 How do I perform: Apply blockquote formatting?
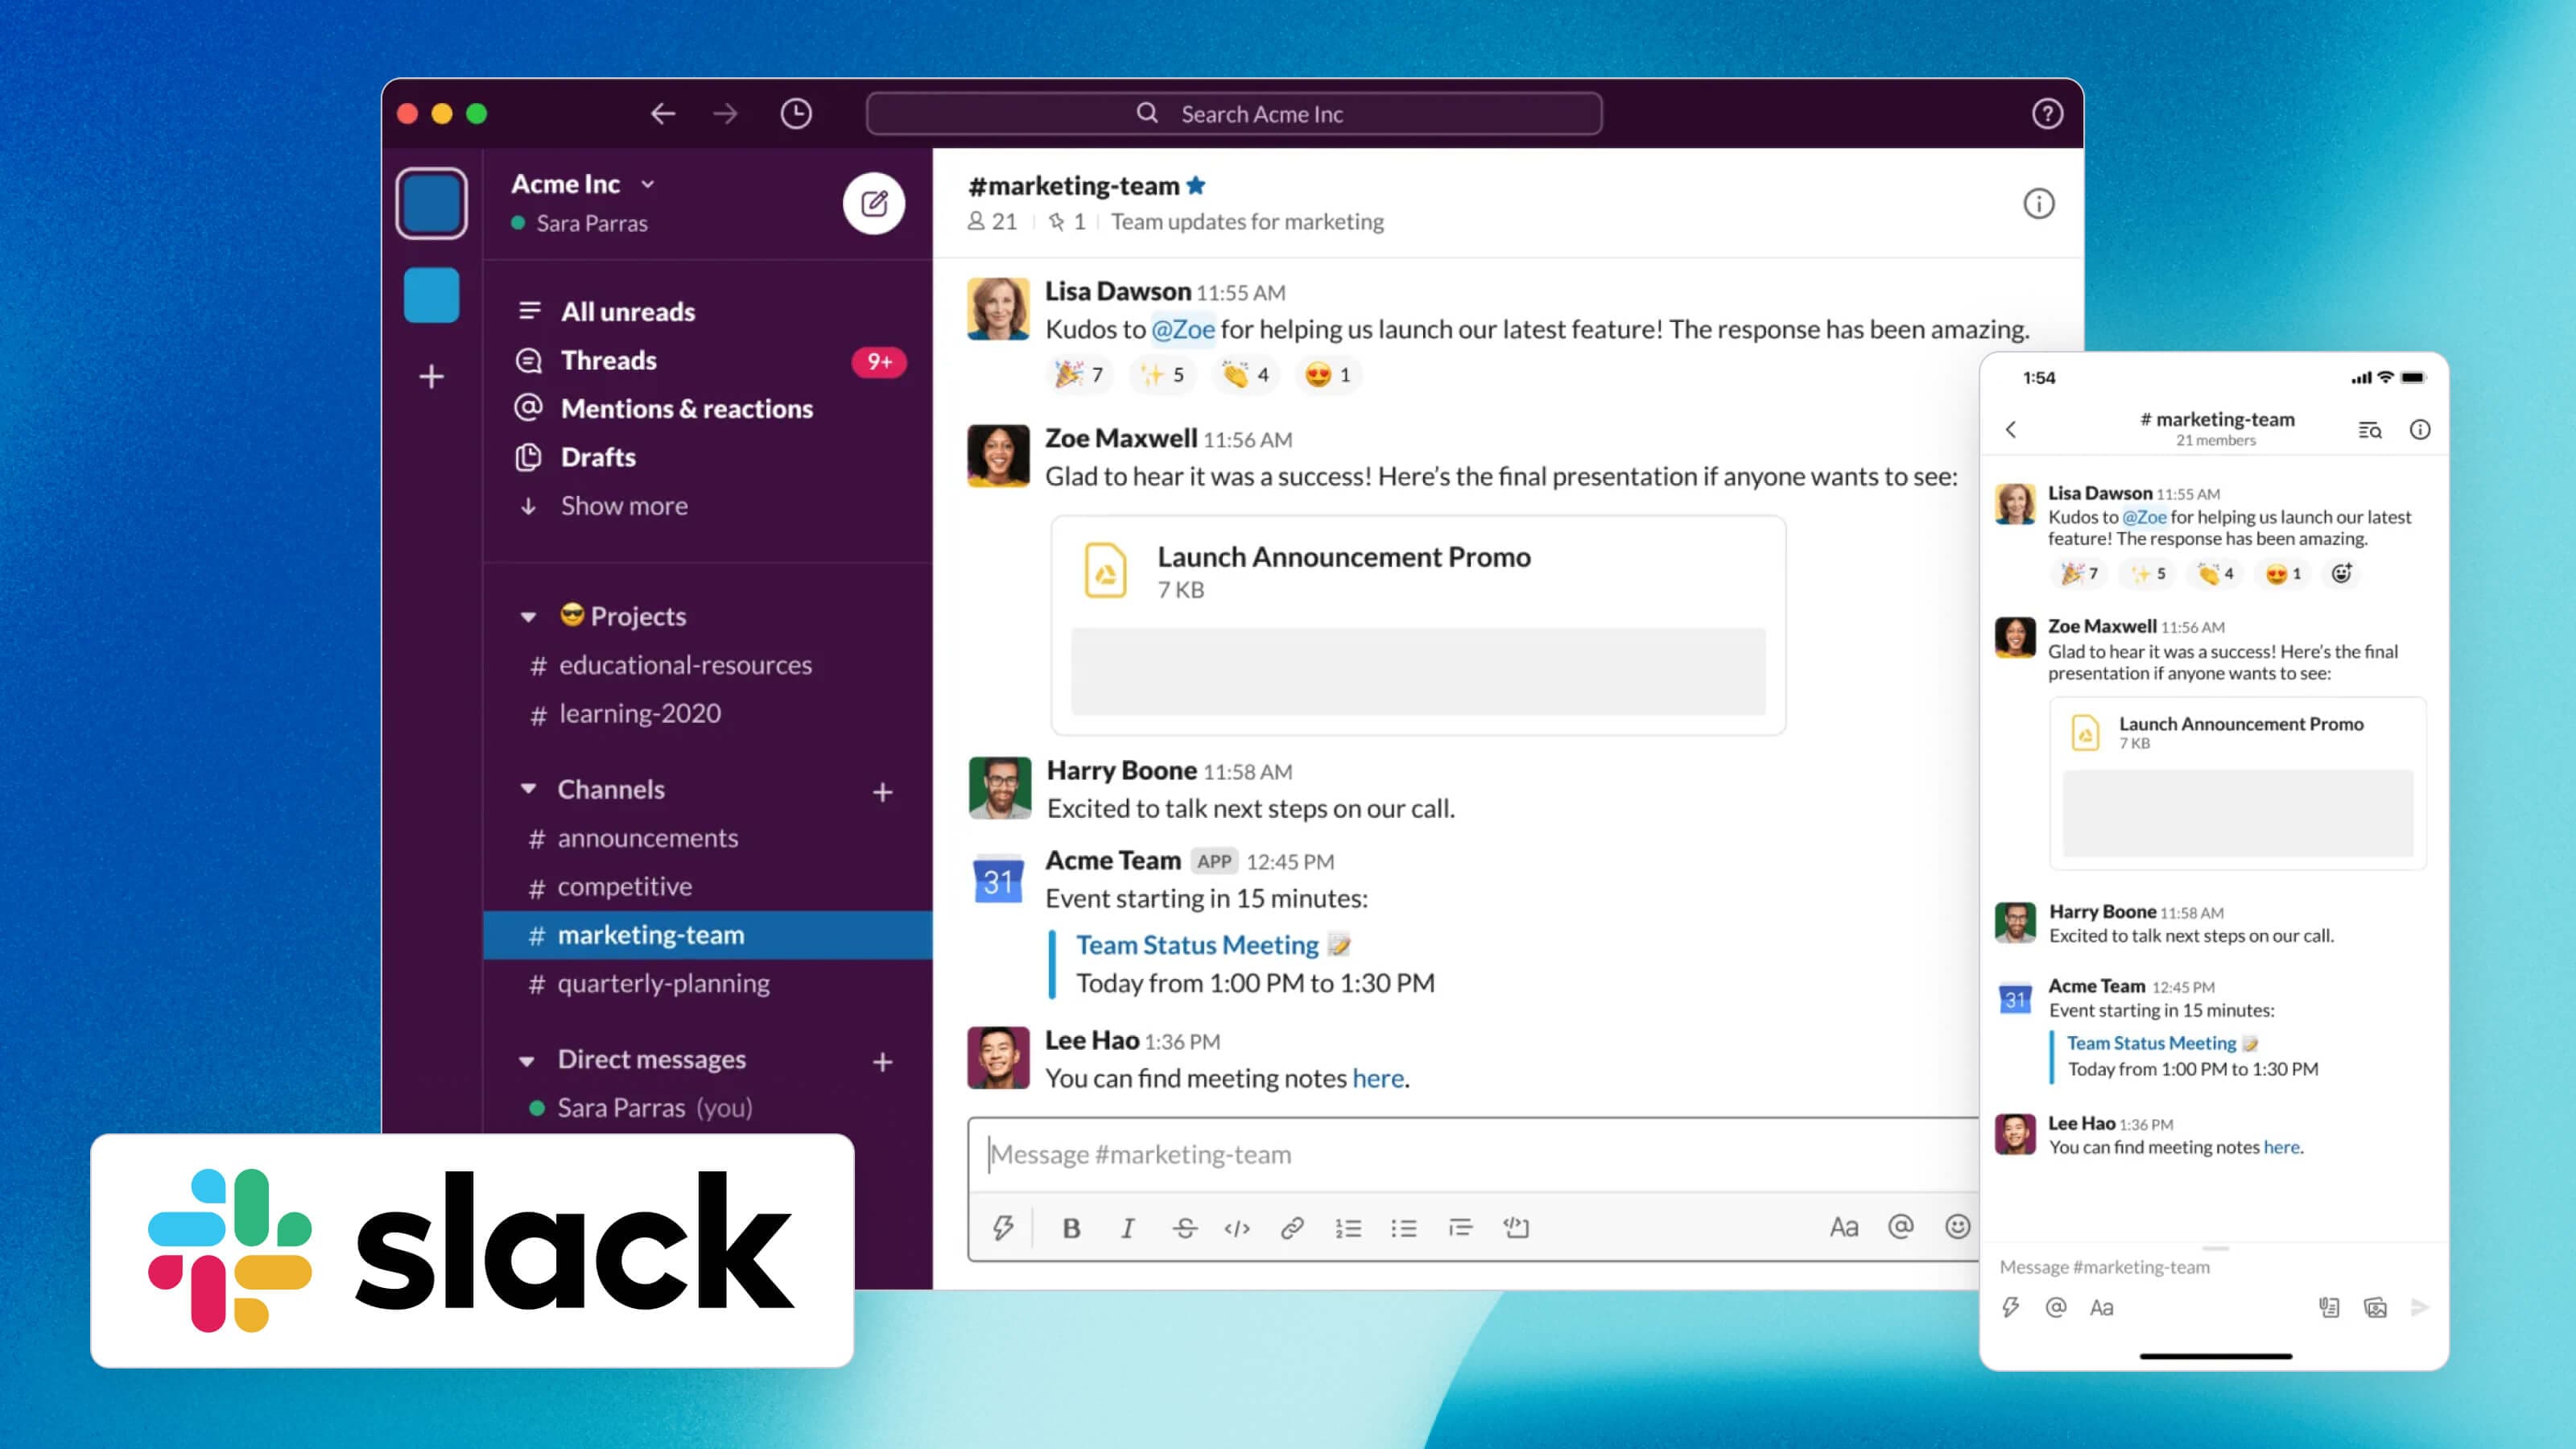1460,1228
